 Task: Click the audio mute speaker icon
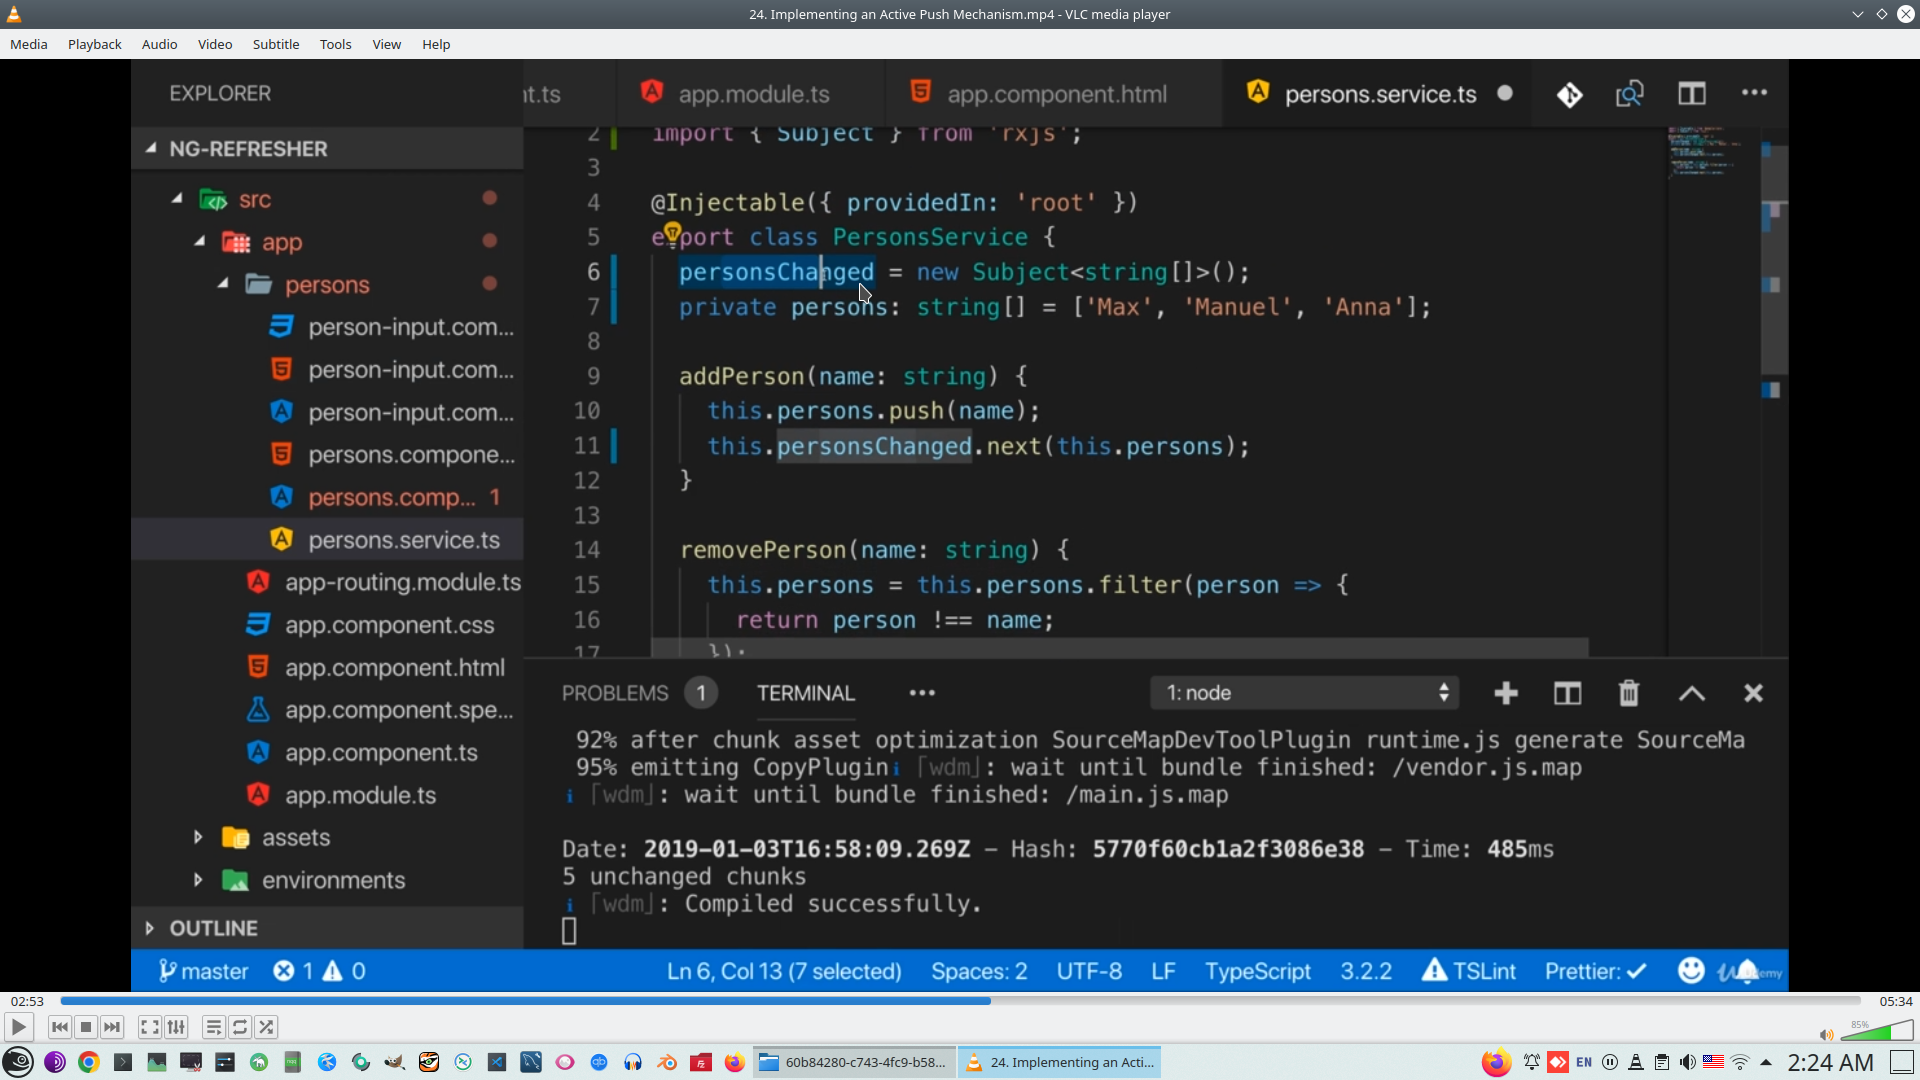click(x=1826, y=1035)
